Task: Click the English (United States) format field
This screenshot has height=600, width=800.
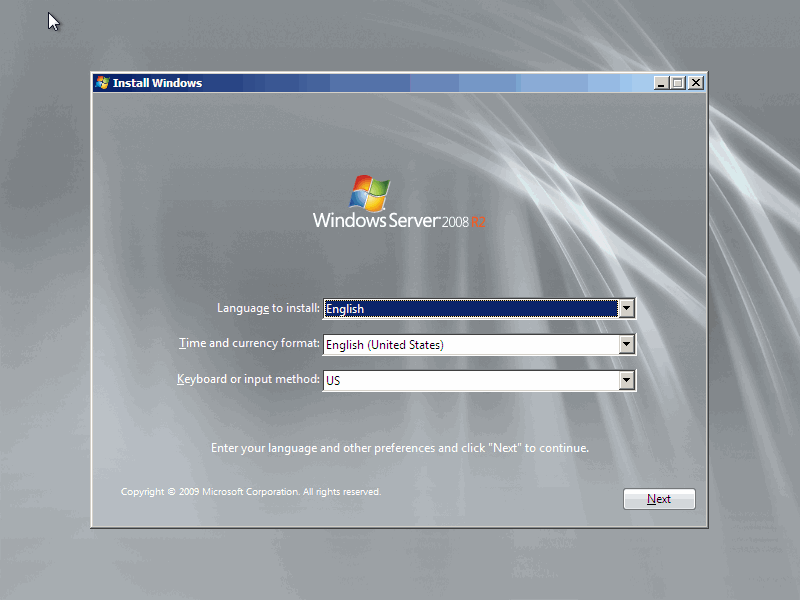Action: pos(471,344)
